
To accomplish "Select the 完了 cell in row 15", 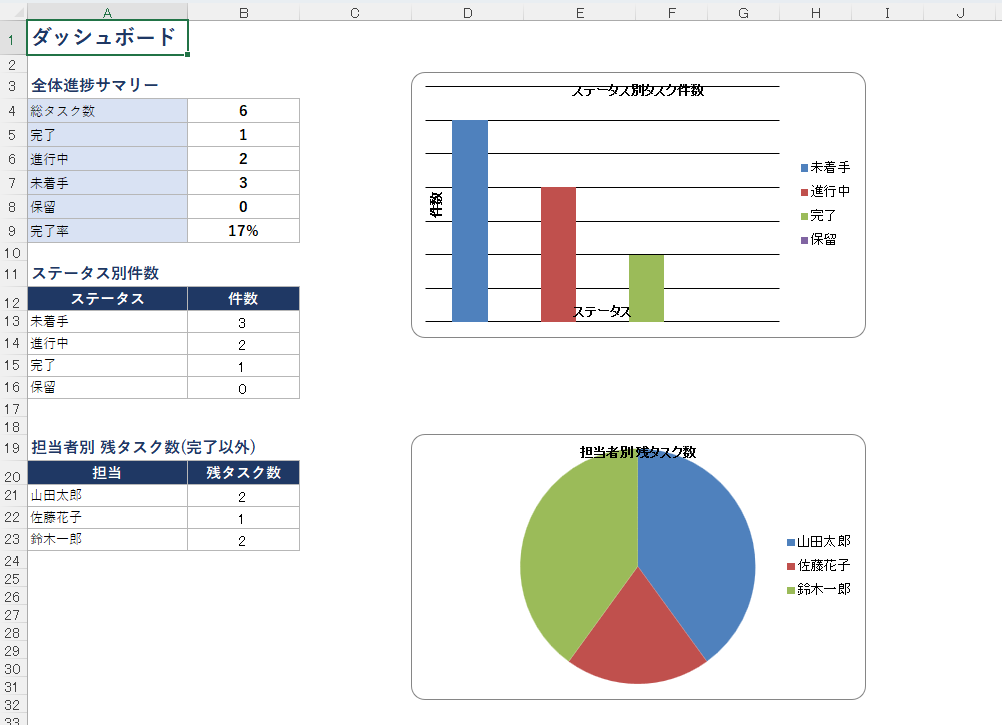I will (x=107, y=365).
